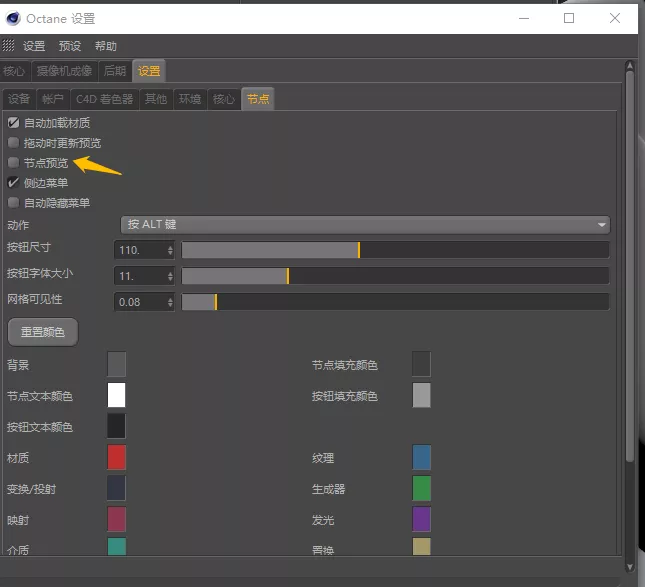Enable the 节点预览 checkbox
This screenshot has width=645, height=587.
click(14, 162)
